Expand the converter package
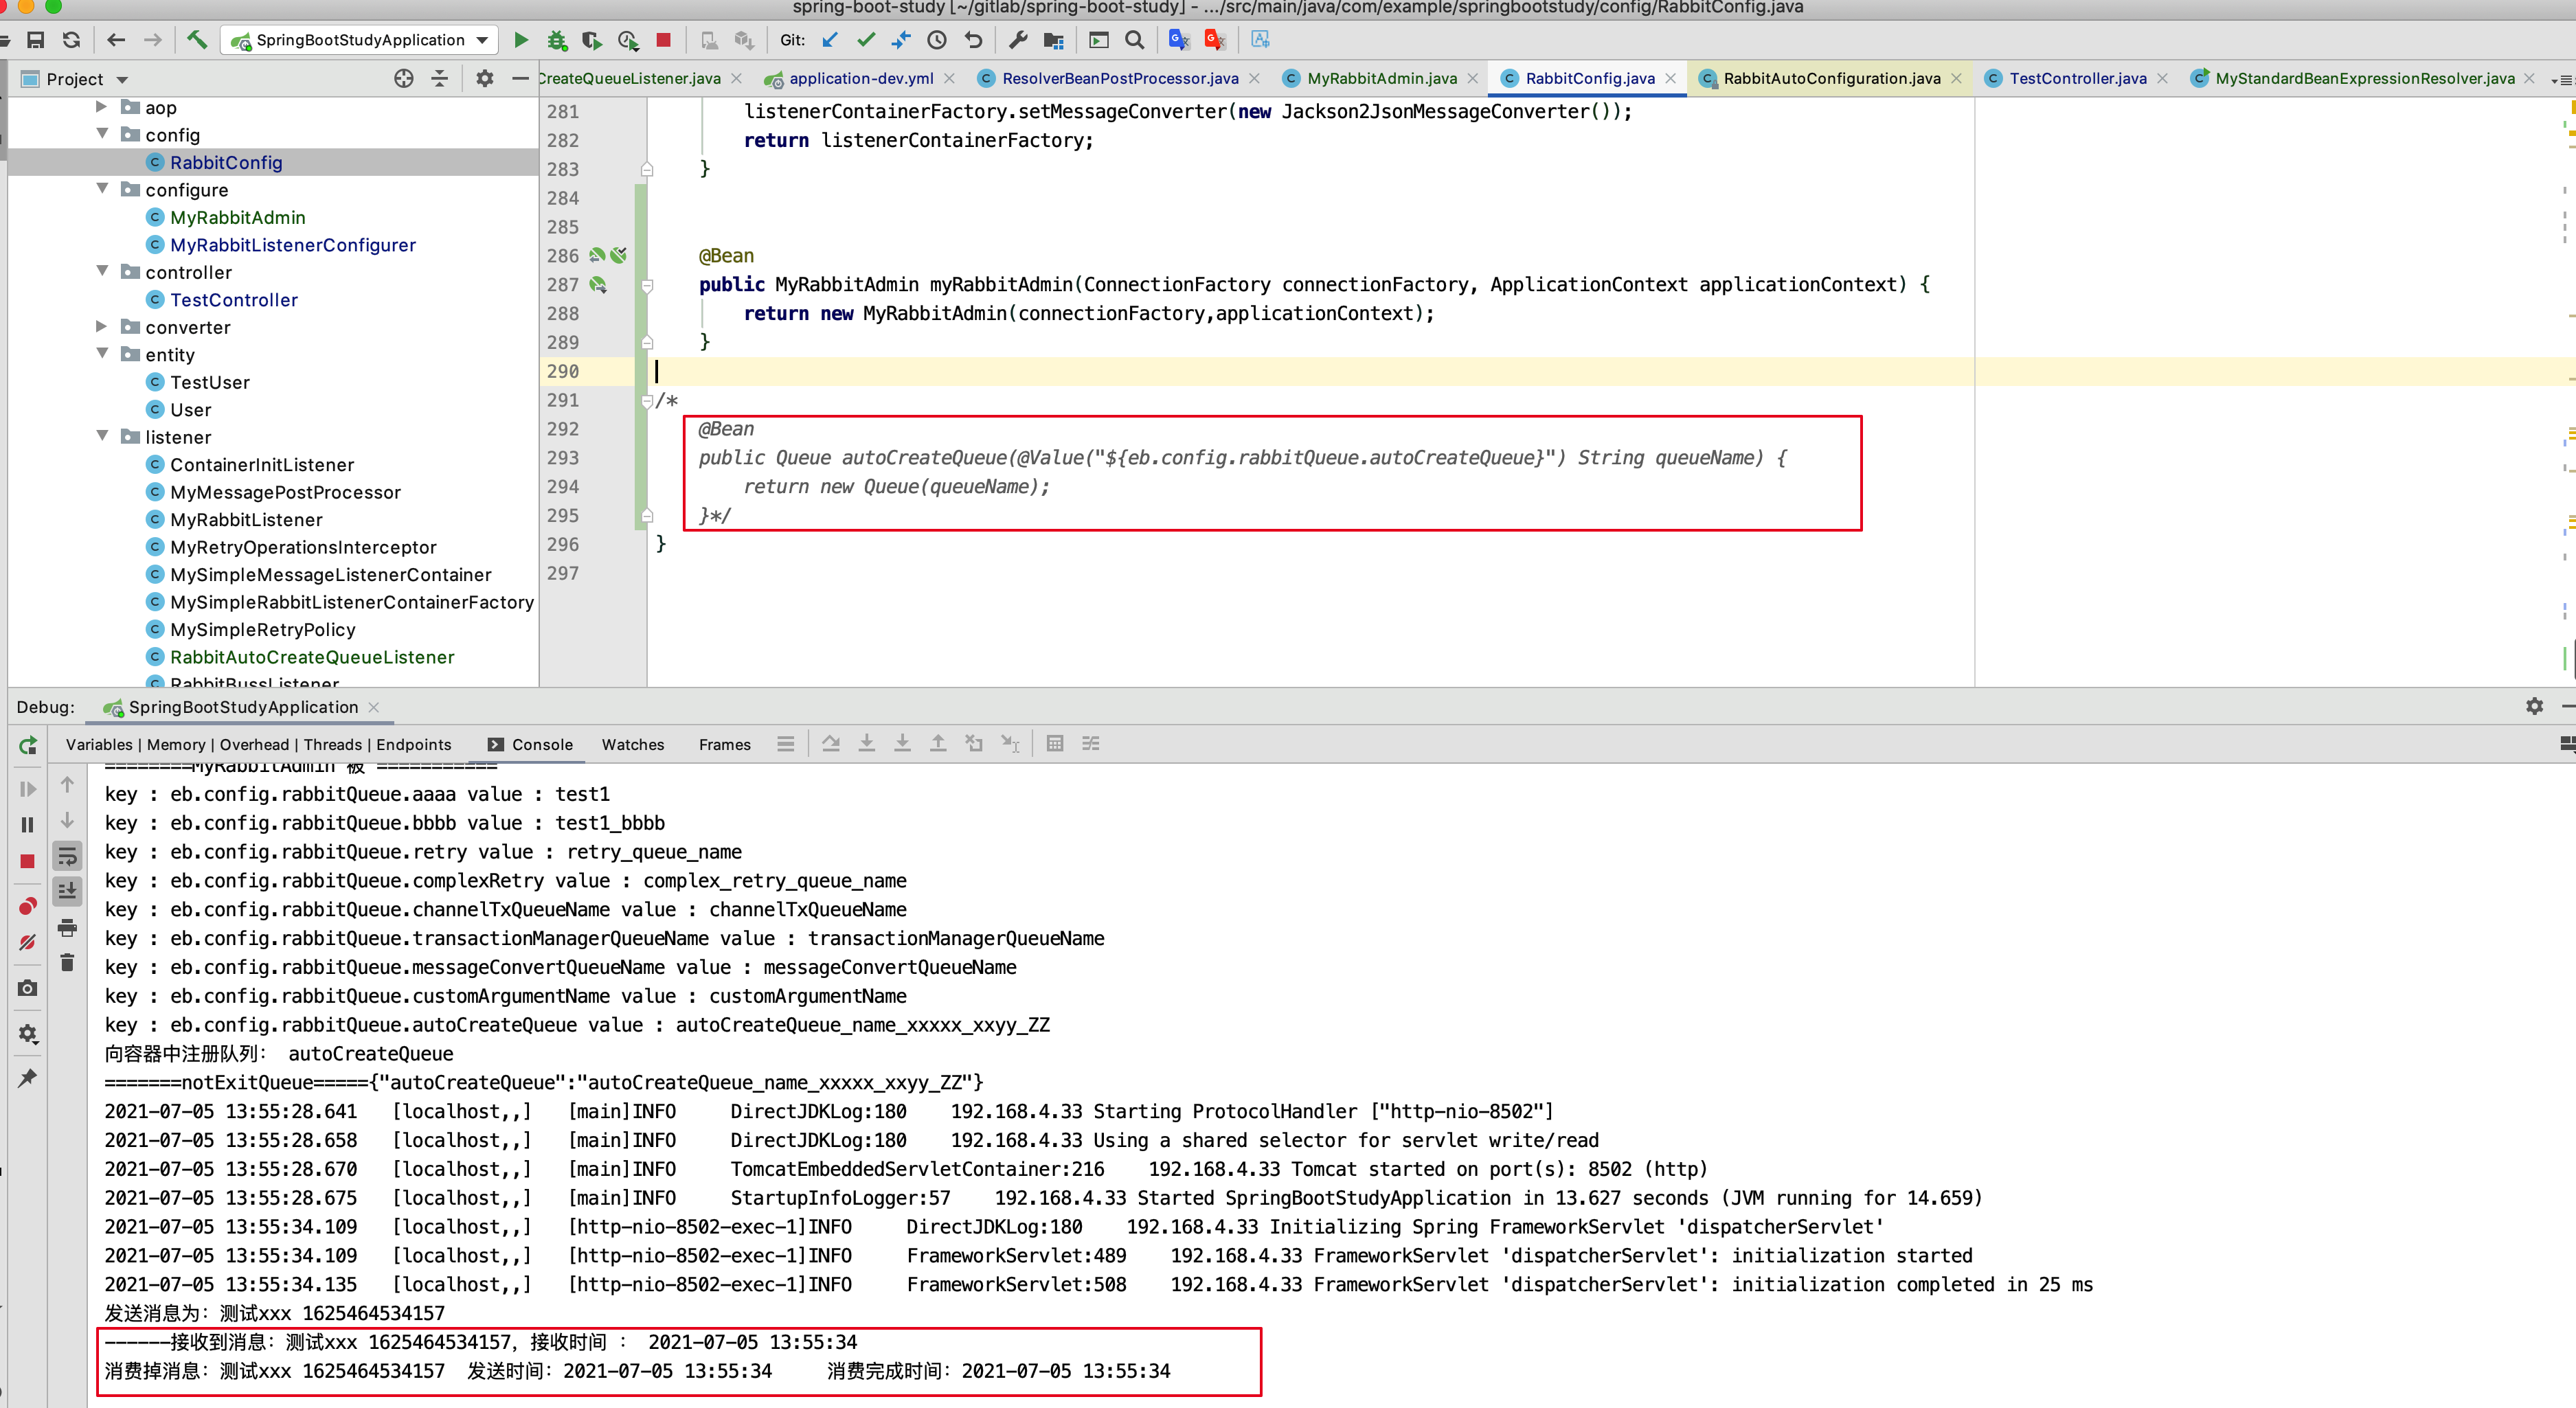Screen dimensions: 2576x1408 (x=101, y=327)
